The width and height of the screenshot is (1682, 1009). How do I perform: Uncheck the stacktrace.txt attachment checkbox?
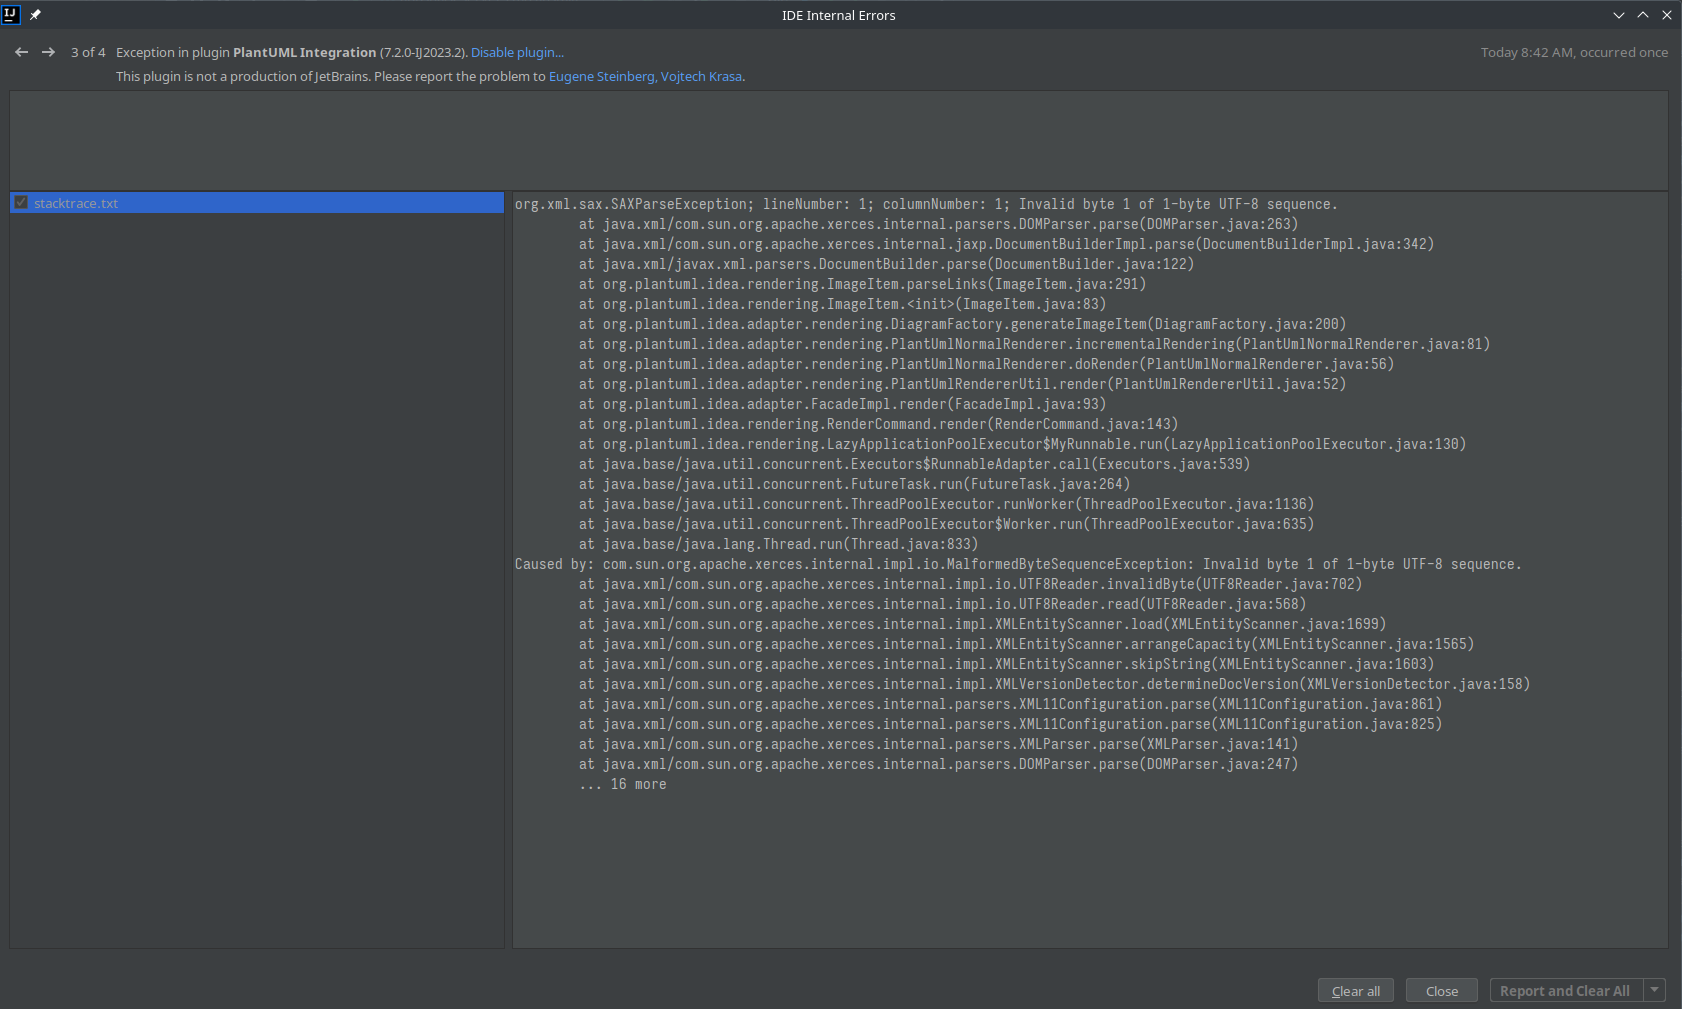click(21, 203)
